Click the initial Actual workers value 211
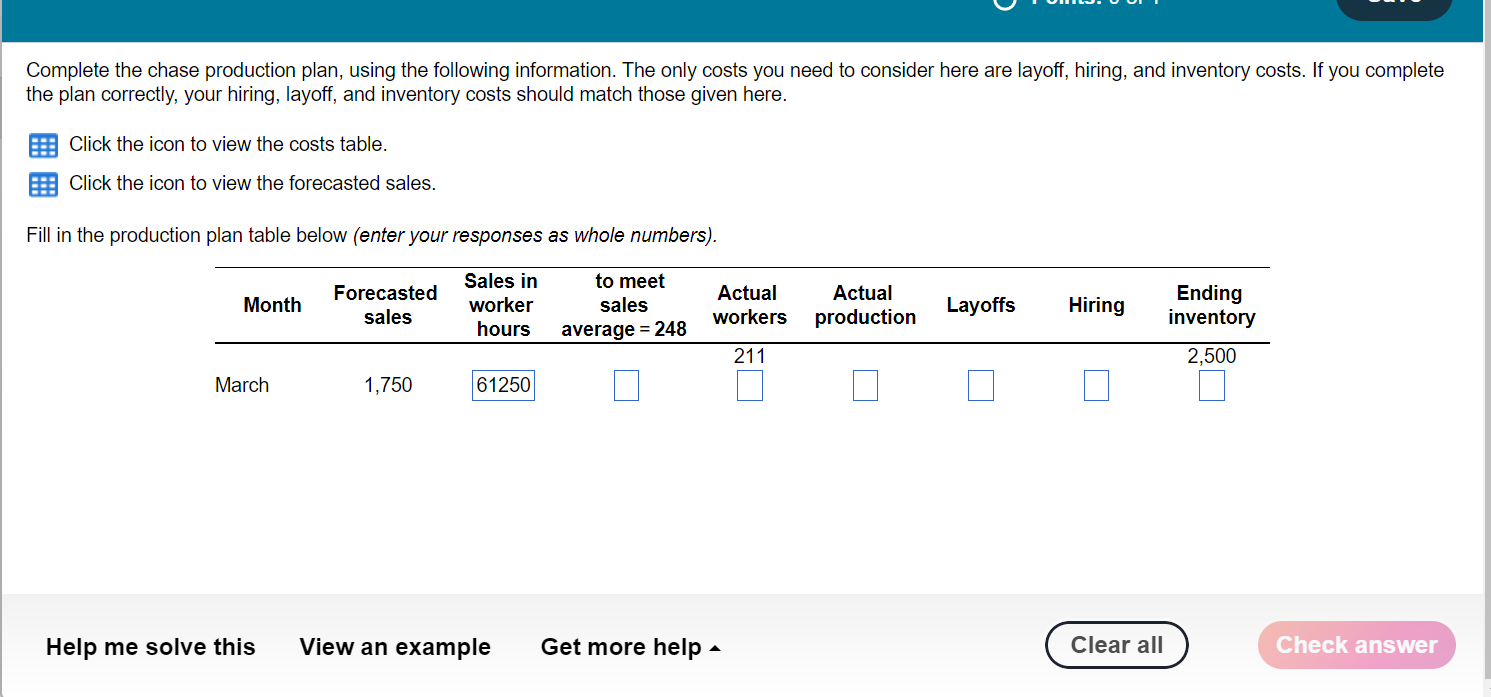1491x697 pixels. pyautogui.click(x=750, y=356)
